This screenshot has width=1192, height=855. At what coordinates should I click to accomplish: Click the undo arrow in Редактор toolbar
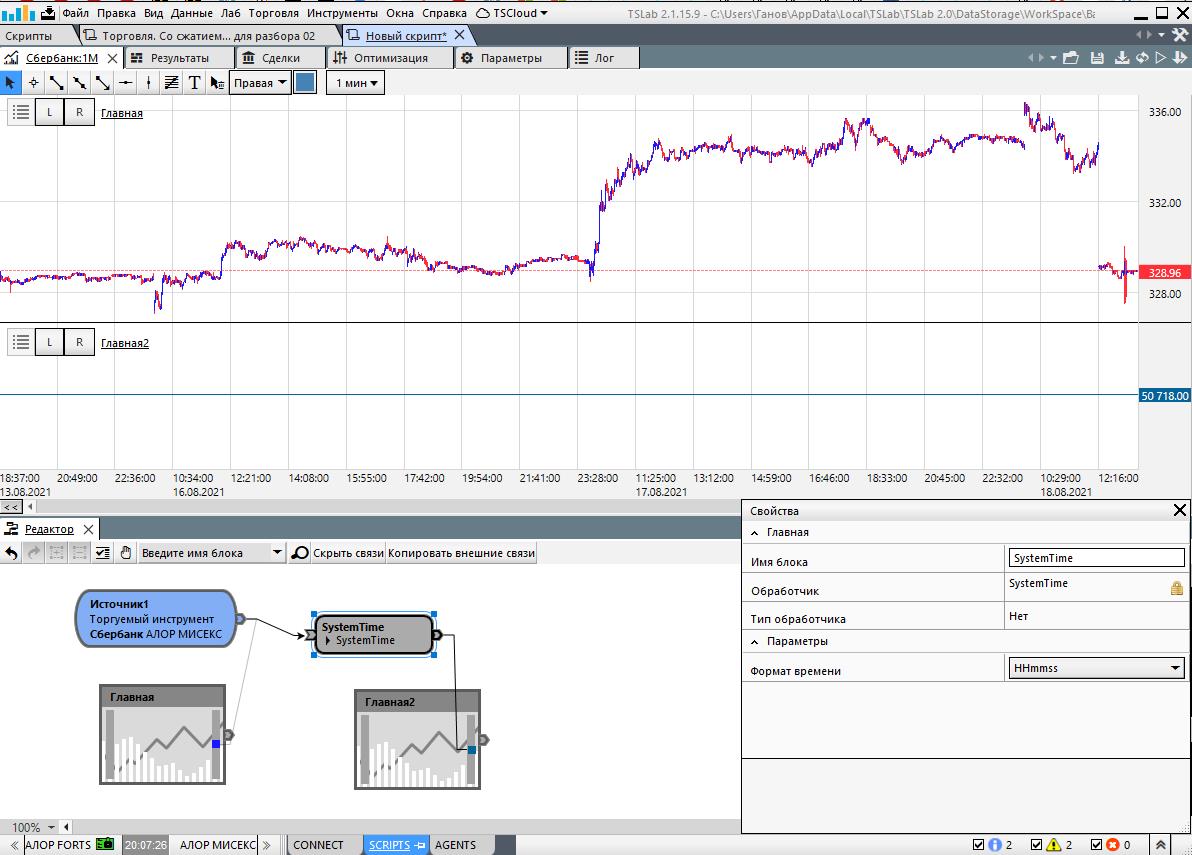(x=11, y=553)
